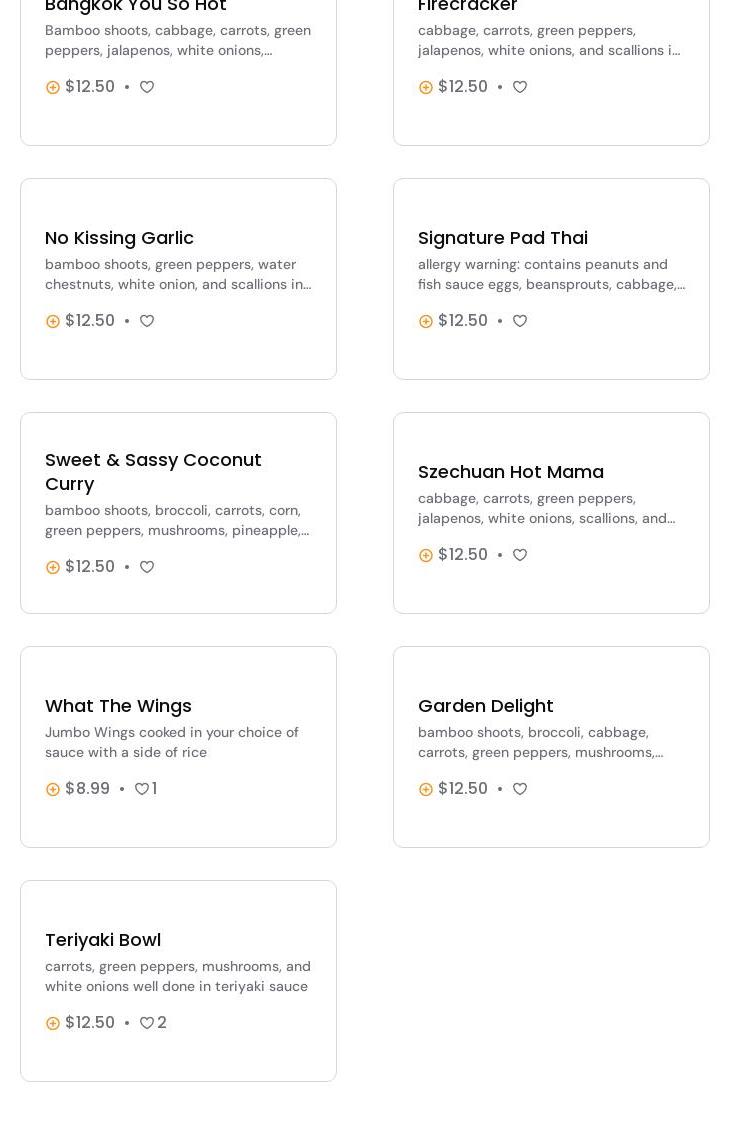This screenshot has height=1136, width=750.
Task: Favorite Bangkok You So Hot with heart
Action: point(147,87)
